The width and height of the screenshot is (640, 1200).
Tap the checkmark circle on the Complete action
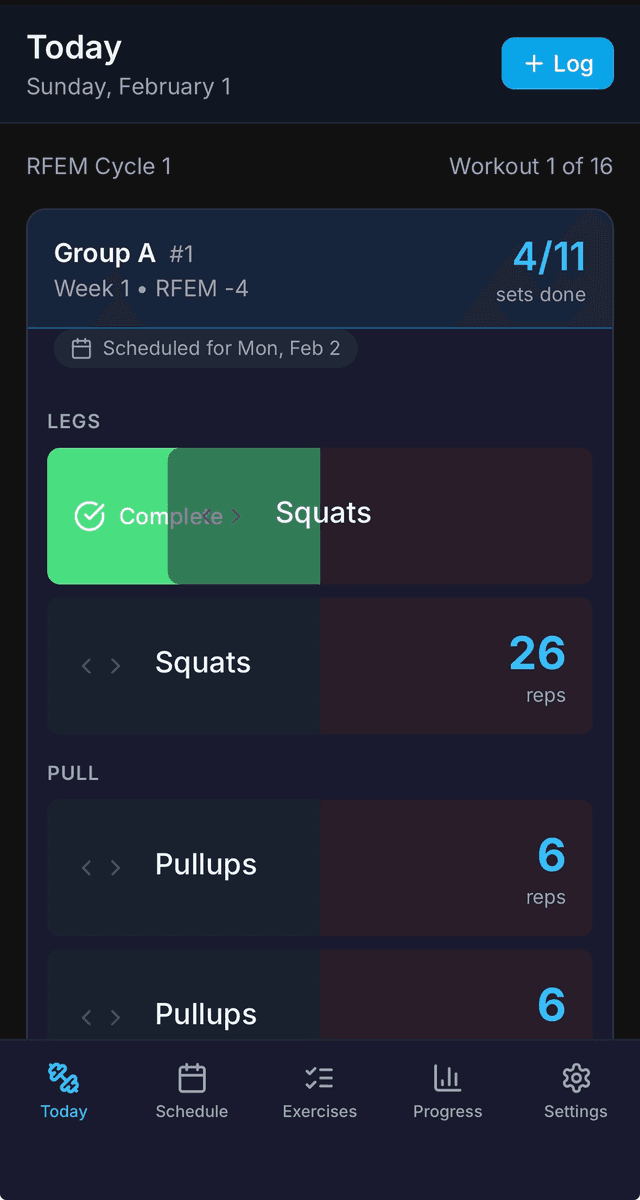pos(89,516)
